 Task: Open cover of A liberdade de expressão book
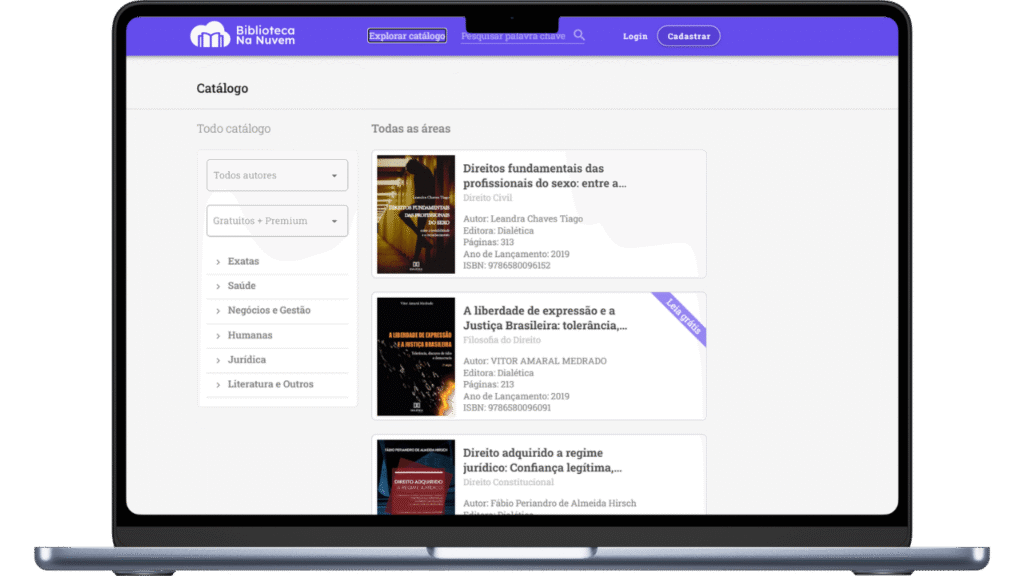[416, 357]
